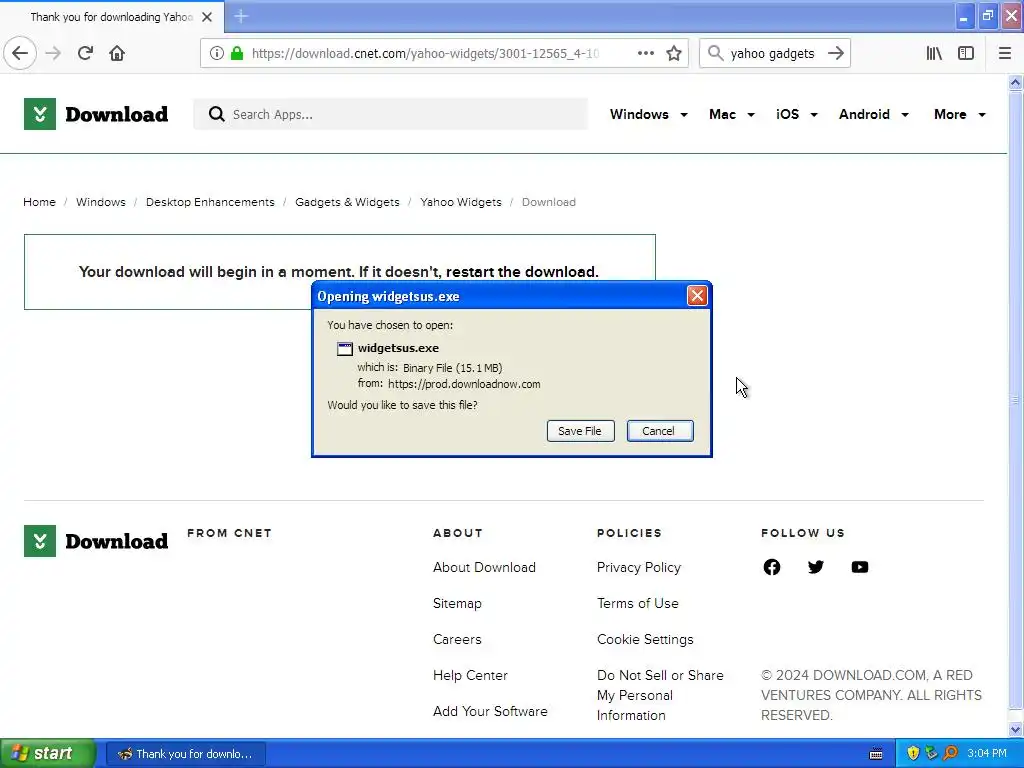Click Cancel in the download dialog
Viewport: 1024px width, 768px height.
coord(660,431)
